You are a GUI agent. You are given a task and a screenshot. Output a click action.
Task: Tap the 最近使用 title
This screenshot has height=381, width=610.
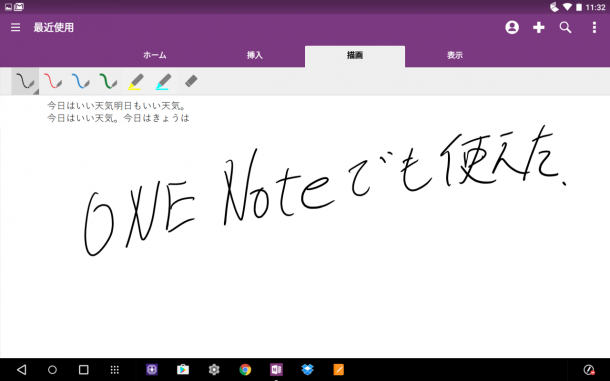pyautogui.click(x=54, y=27)
